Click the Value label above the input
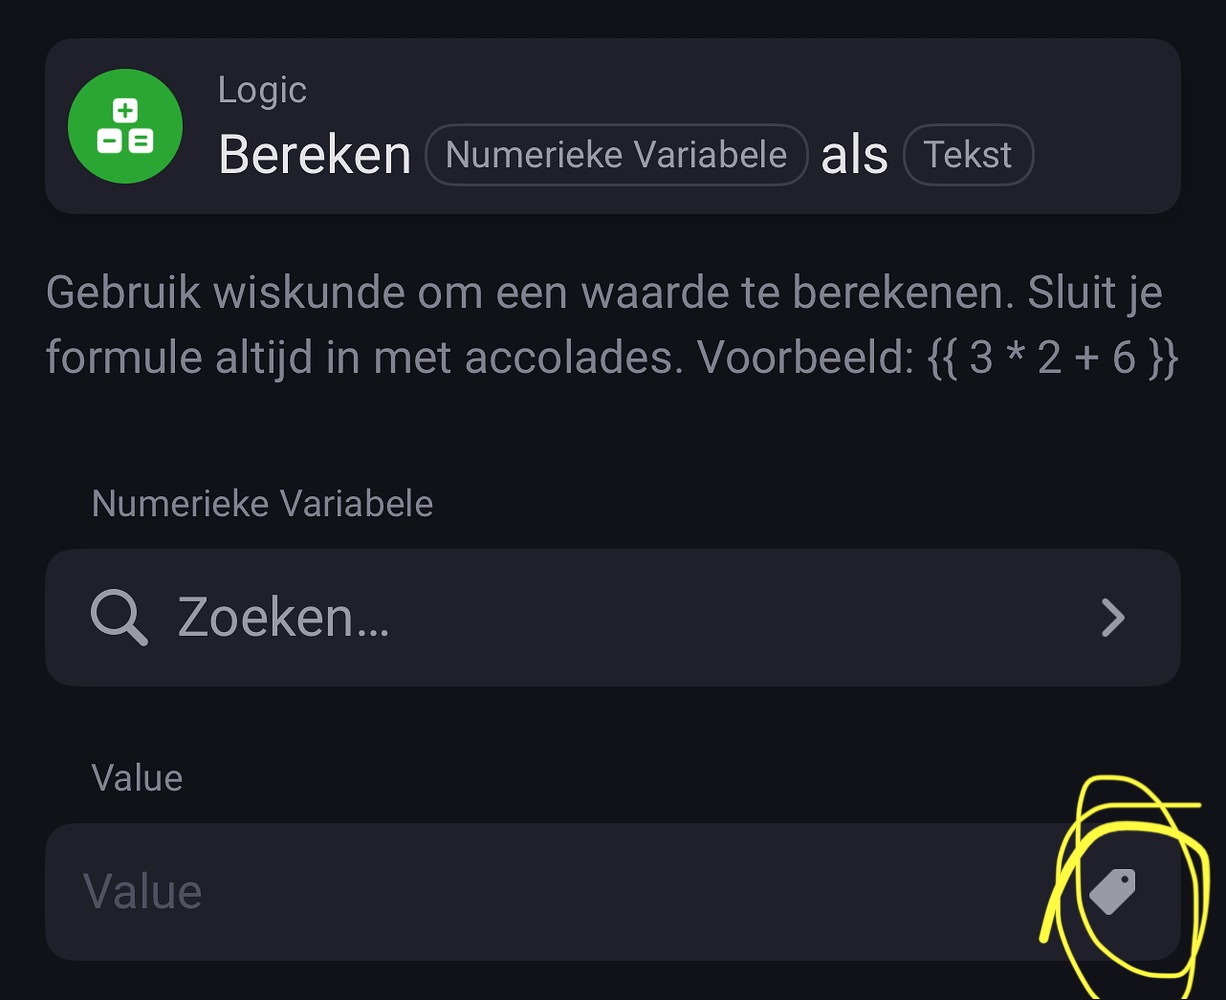 tap(137, 778)
